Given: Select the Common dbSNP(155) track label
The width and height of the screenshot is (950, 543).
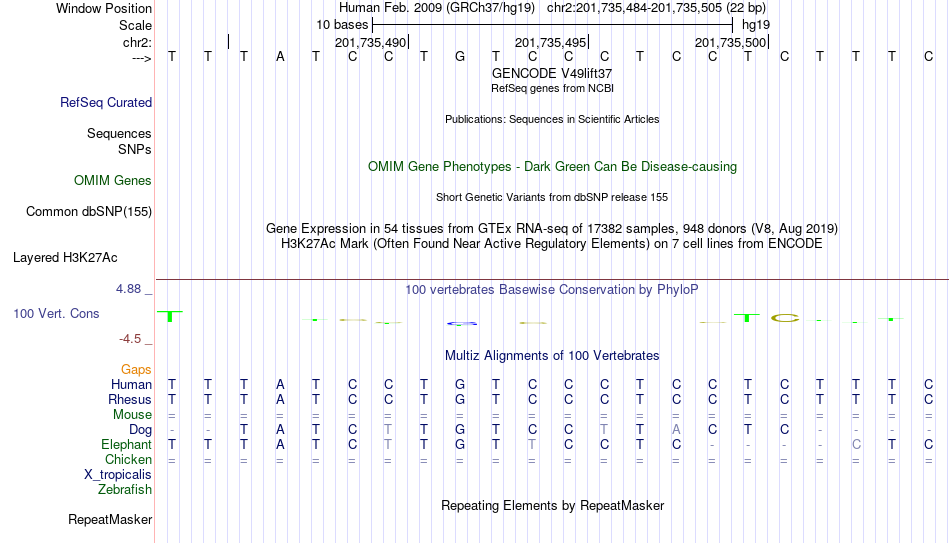Looking at the screenshot, I should [x=88, y=212].
